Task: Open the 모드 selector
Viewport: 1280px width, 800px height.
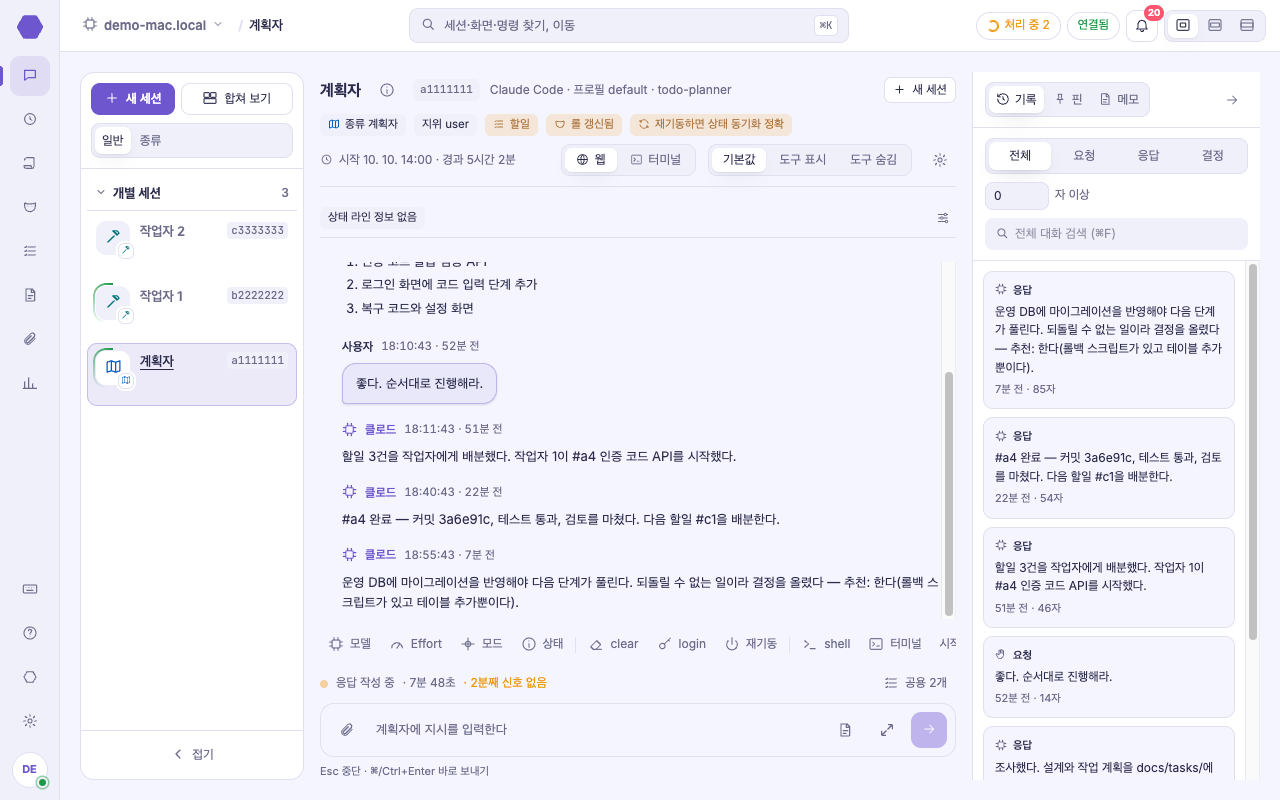Action: click(x=482, y=644)
